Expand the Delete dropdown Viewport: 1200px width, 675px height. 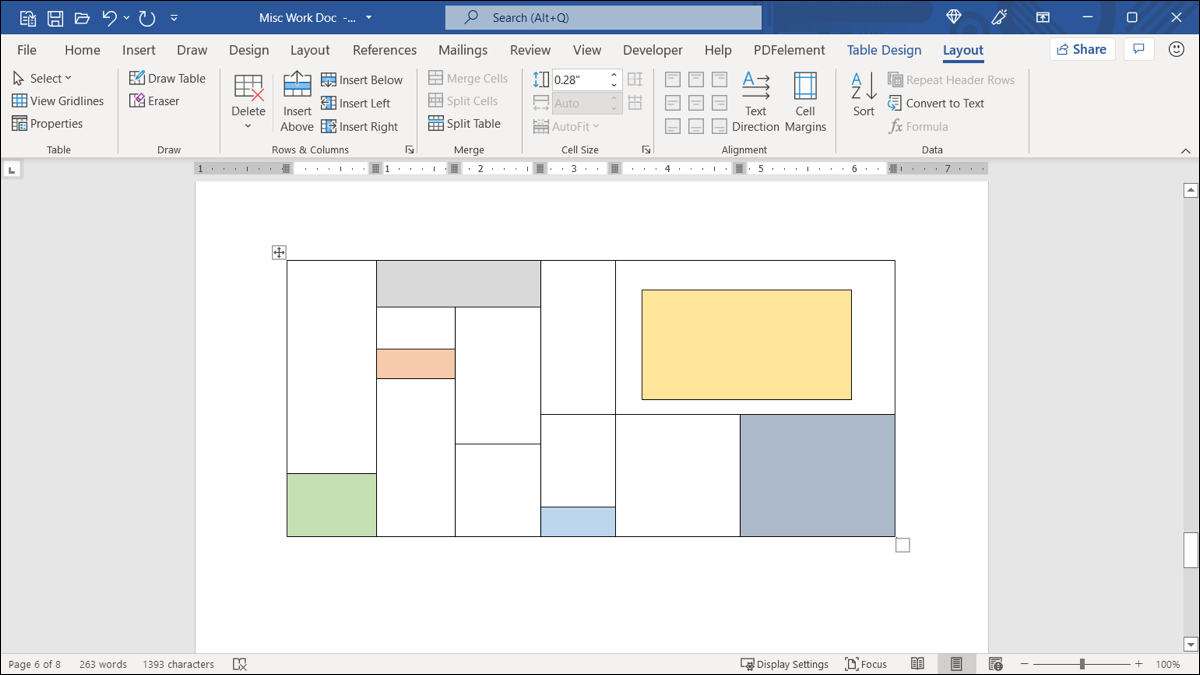coord(248,126)
